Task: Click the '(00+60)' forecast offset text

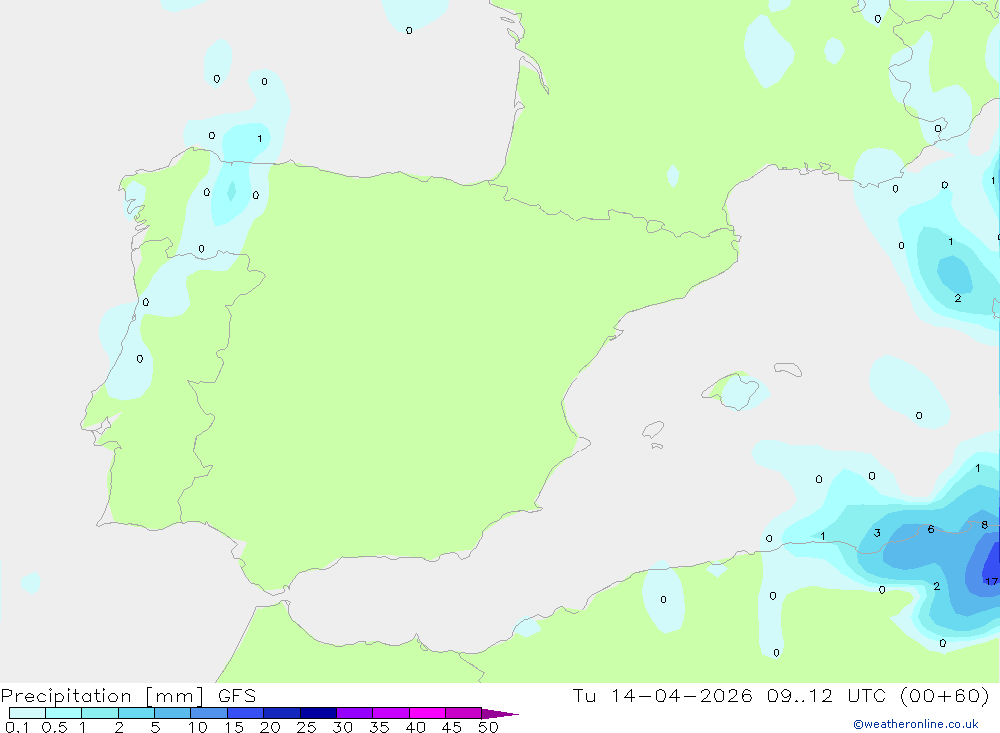Action: [x=944, y=695]
